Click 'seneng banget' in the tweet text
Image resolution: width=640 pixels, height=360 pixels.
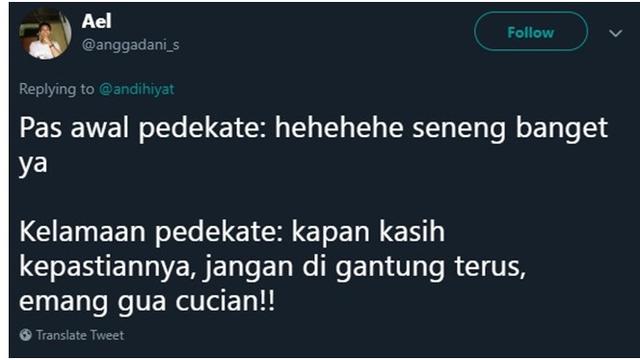(x=510, y=128)
